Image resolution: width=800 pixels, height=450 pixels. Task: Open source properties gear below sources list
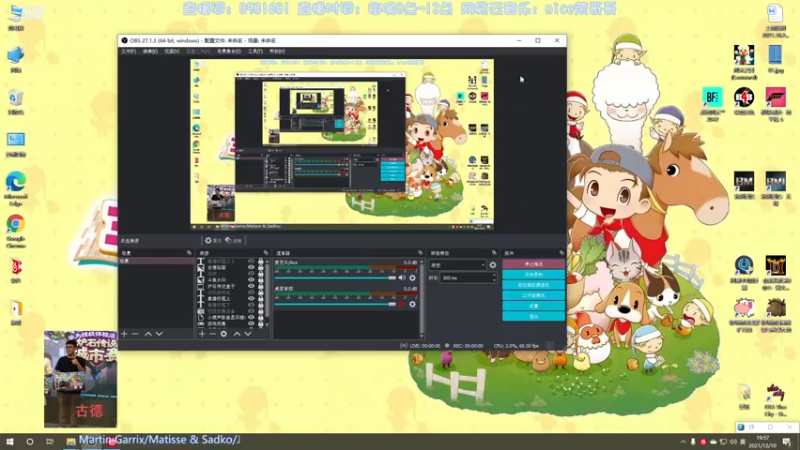(224, 334)
